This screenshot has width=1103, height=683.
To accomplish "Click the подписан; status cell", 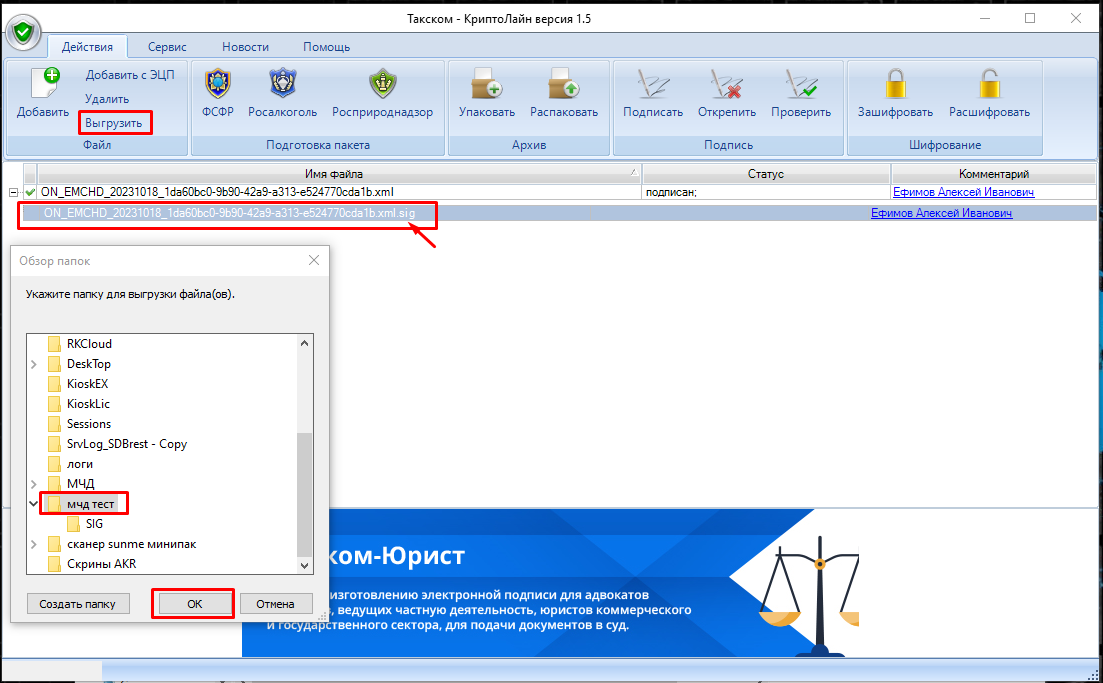I will [x=766, y=192].
